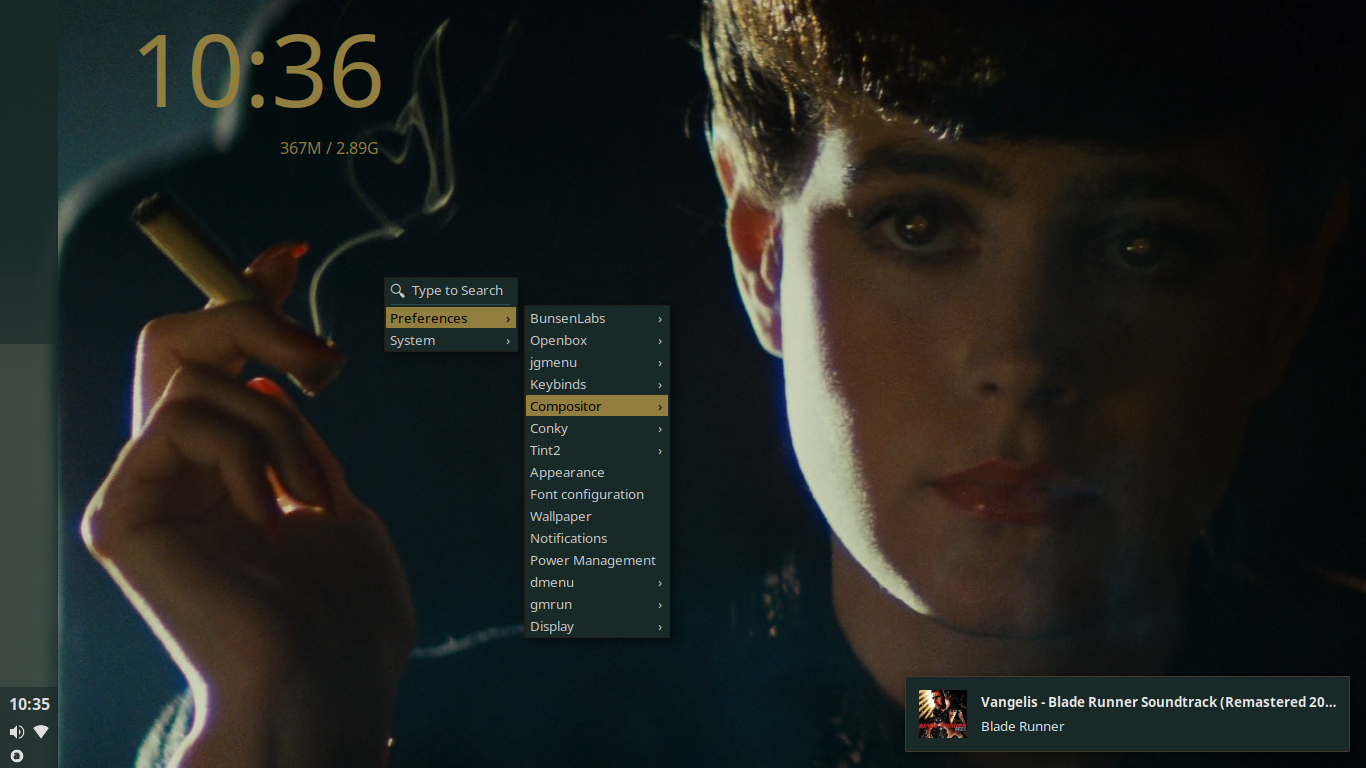Expand the System submenu arrow
Viewport: 1366px width, 768px height.
pos(508,341)
